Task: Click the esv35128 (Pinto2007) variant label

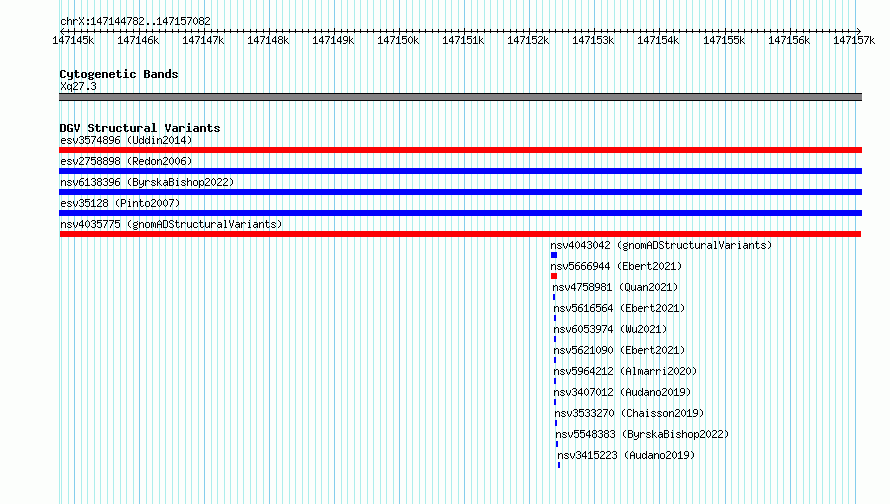Action: click(x=120, y=203)
